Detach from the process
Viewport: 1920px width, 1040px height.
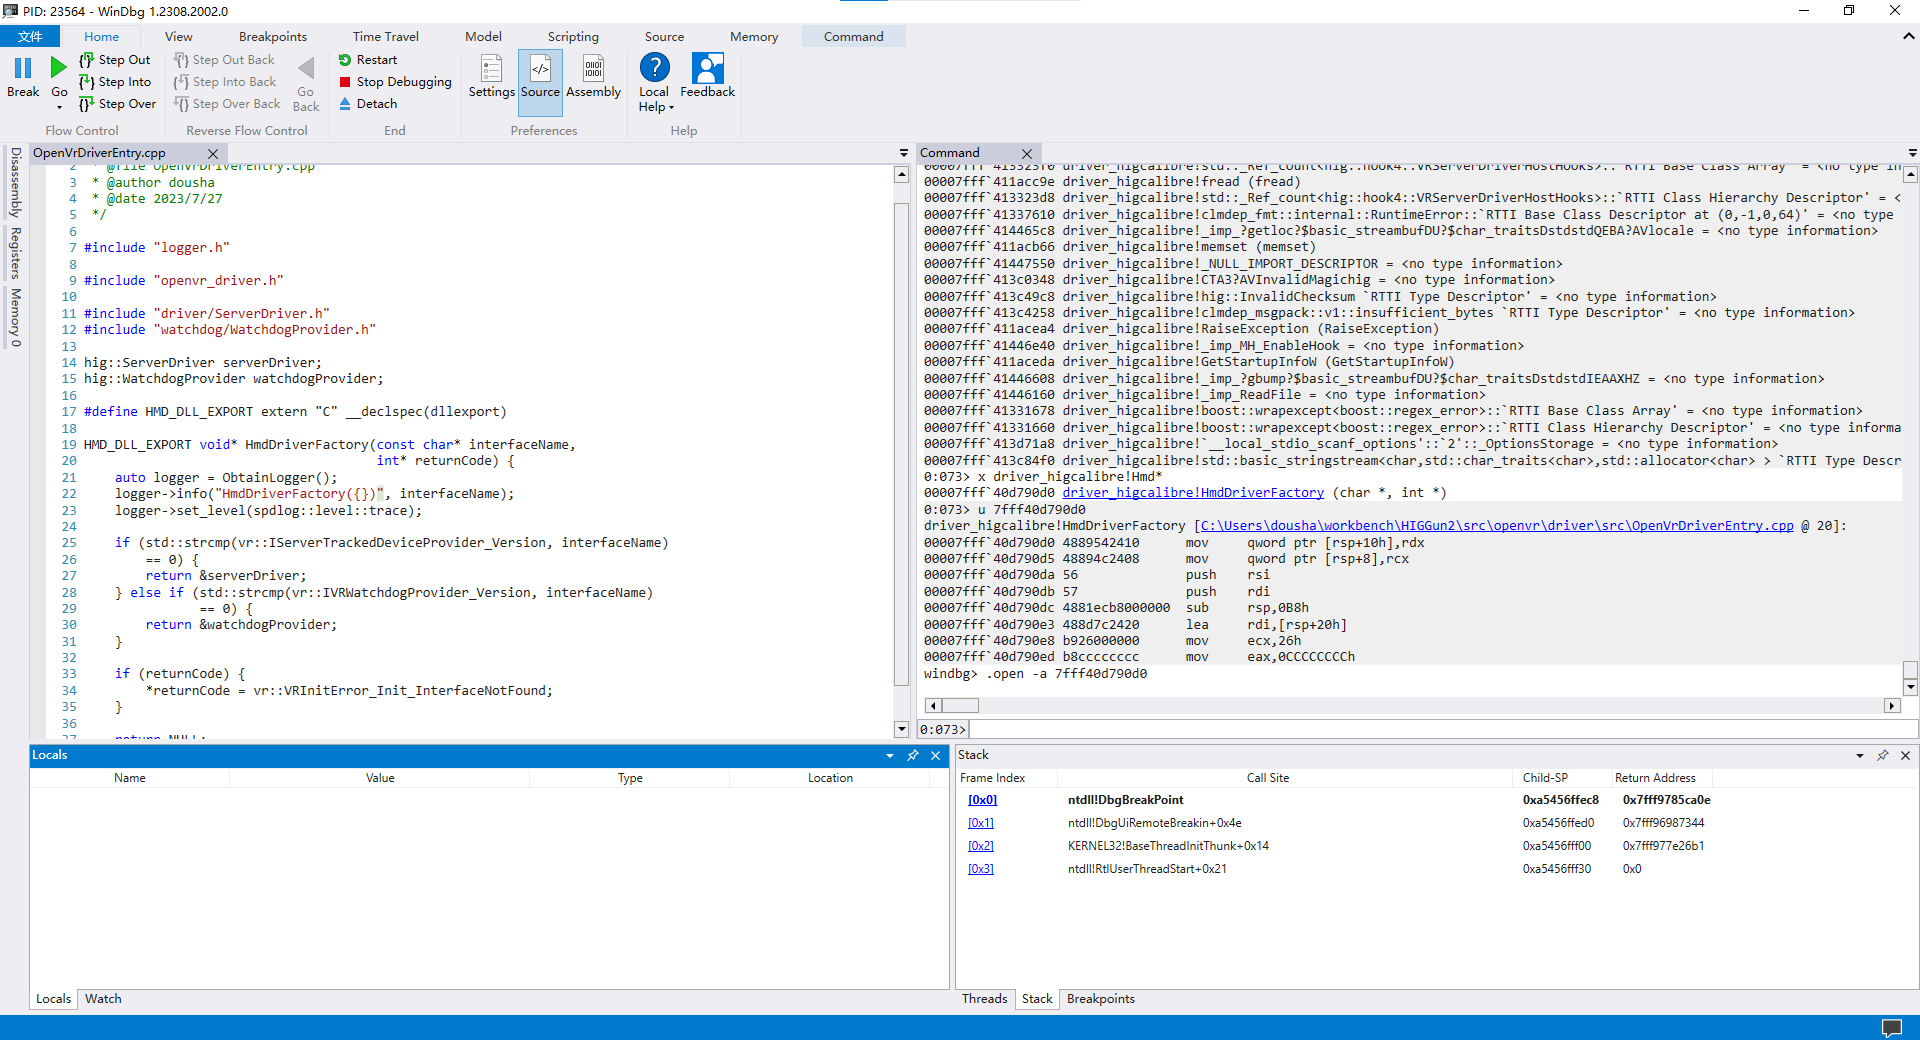tap(367, 104)
